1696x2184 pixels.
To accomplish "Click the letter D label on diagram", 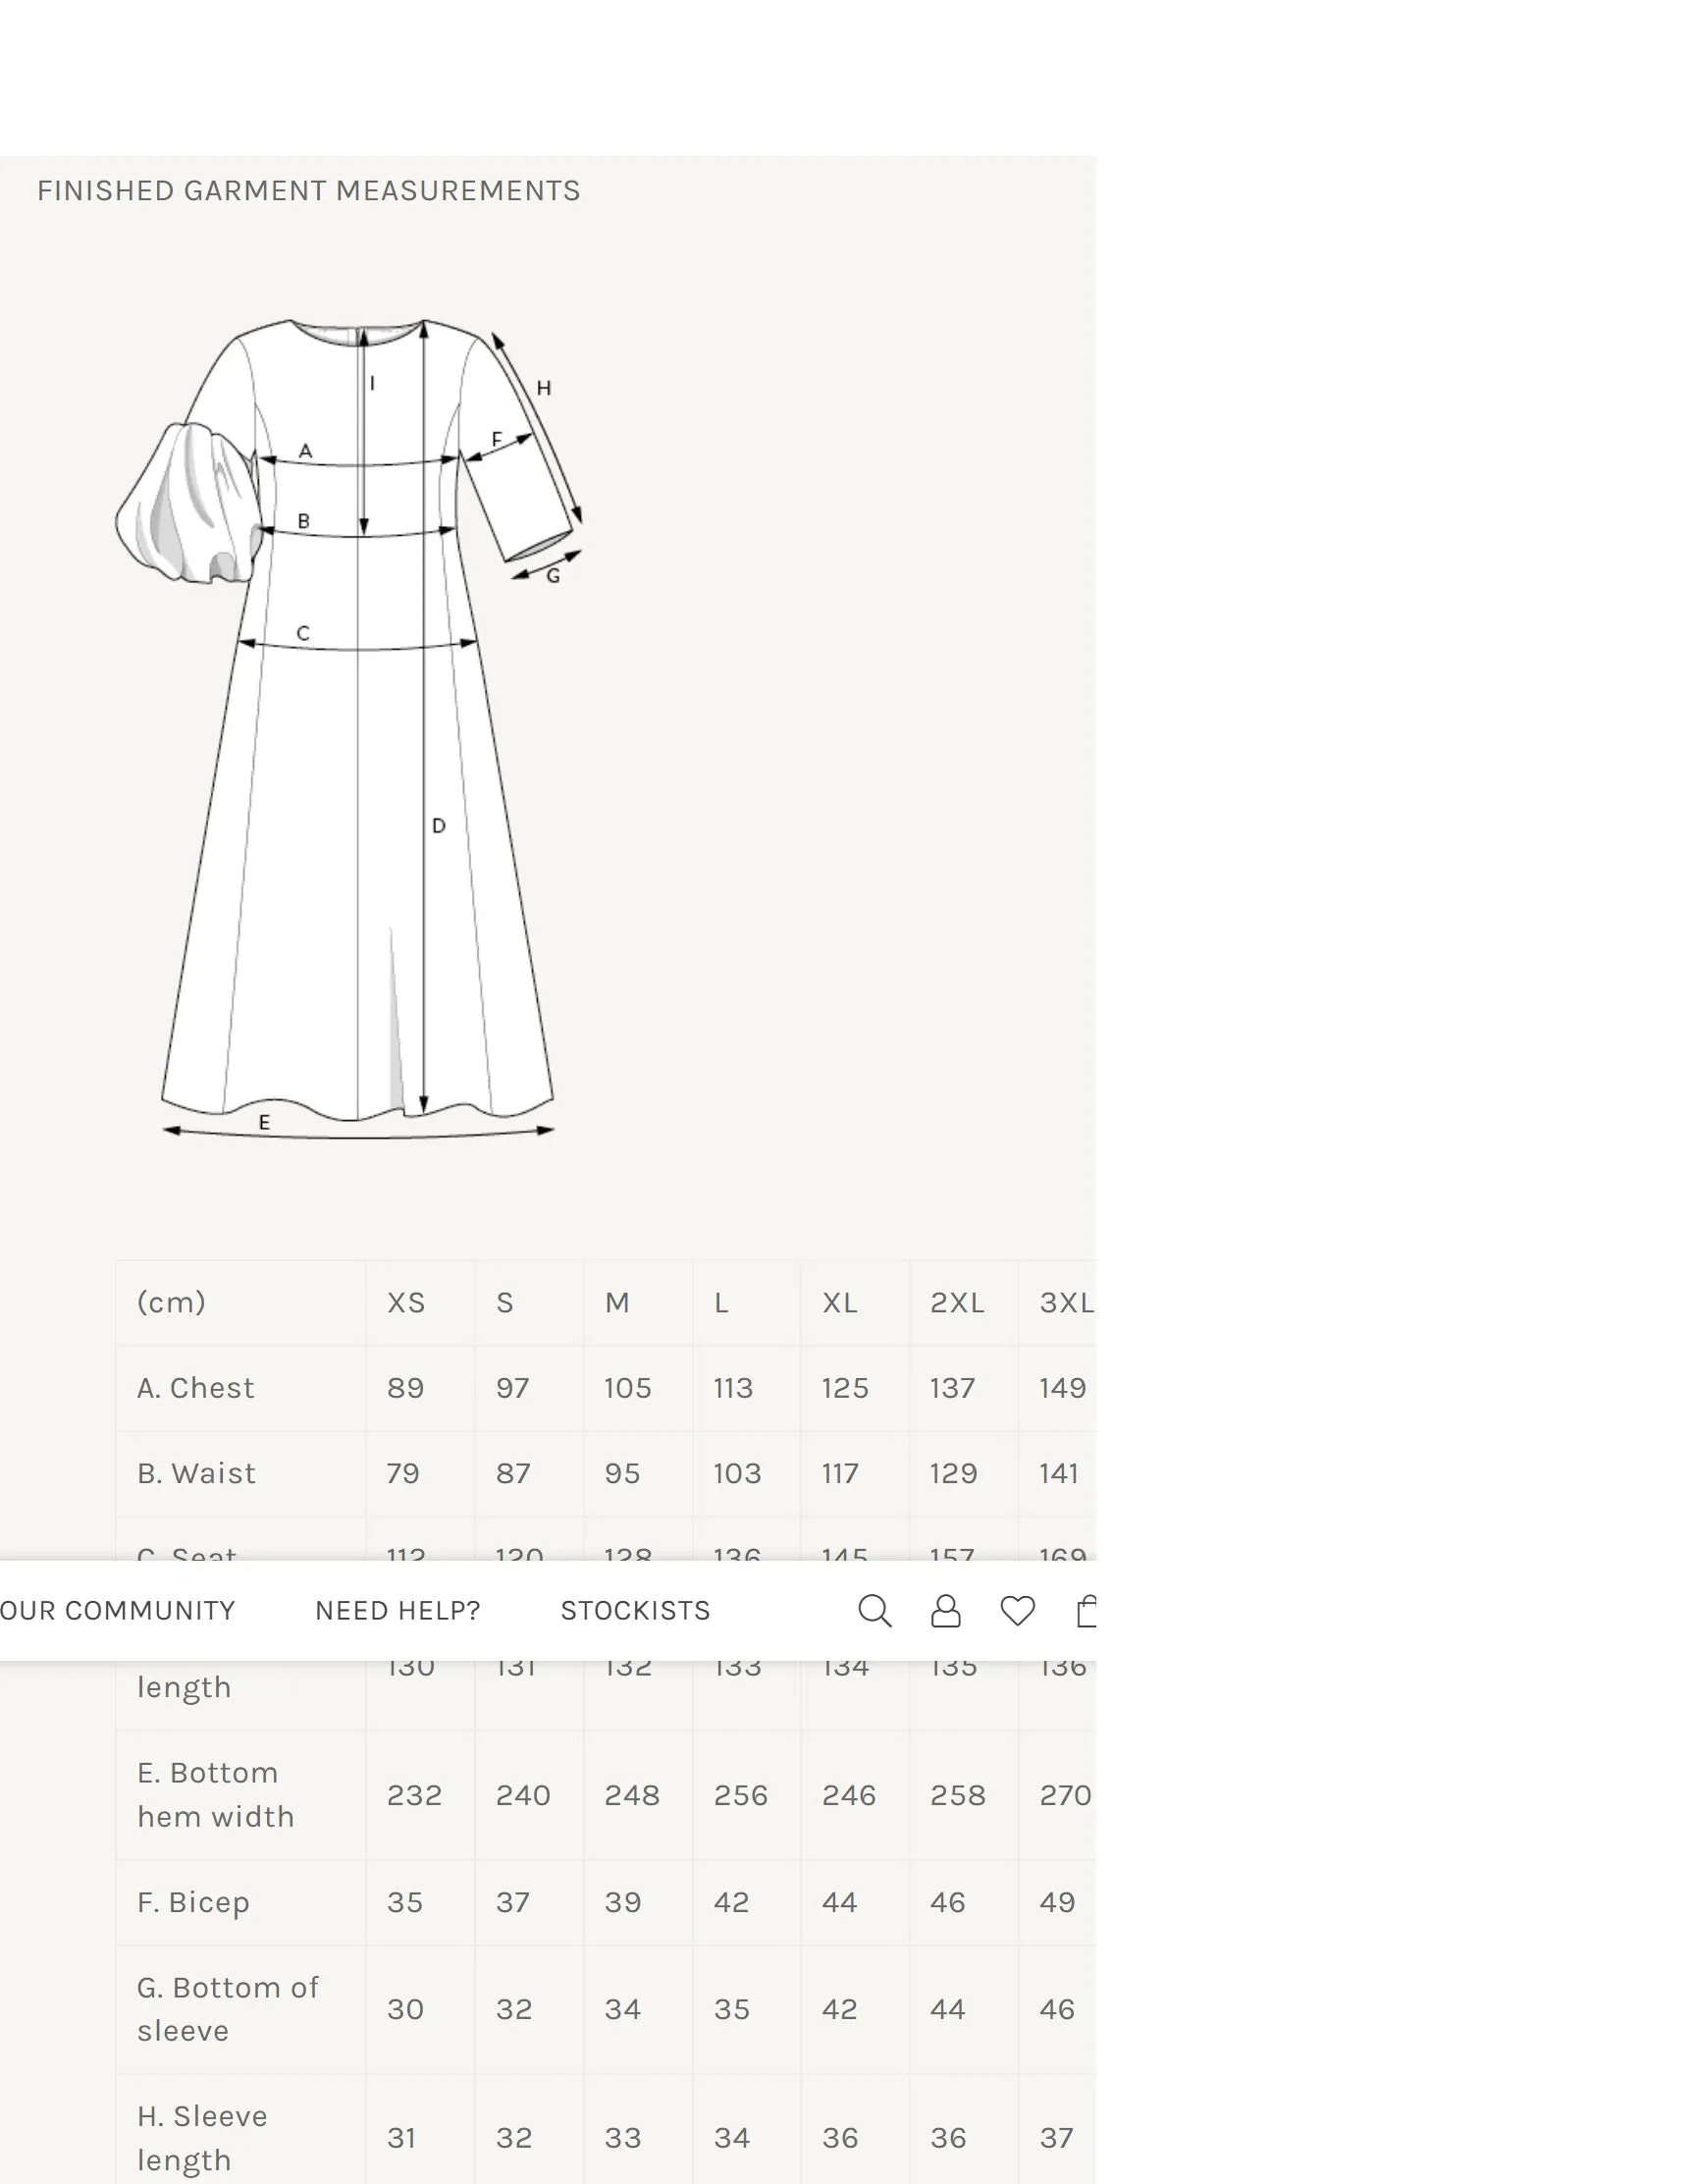I will pos(438,826).
